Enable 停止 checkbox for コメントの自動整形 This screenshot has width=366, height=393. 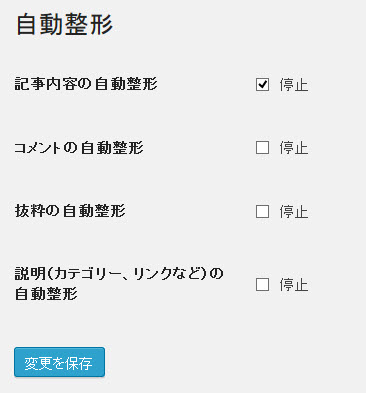pyautogui.click(x=262, y=147)
